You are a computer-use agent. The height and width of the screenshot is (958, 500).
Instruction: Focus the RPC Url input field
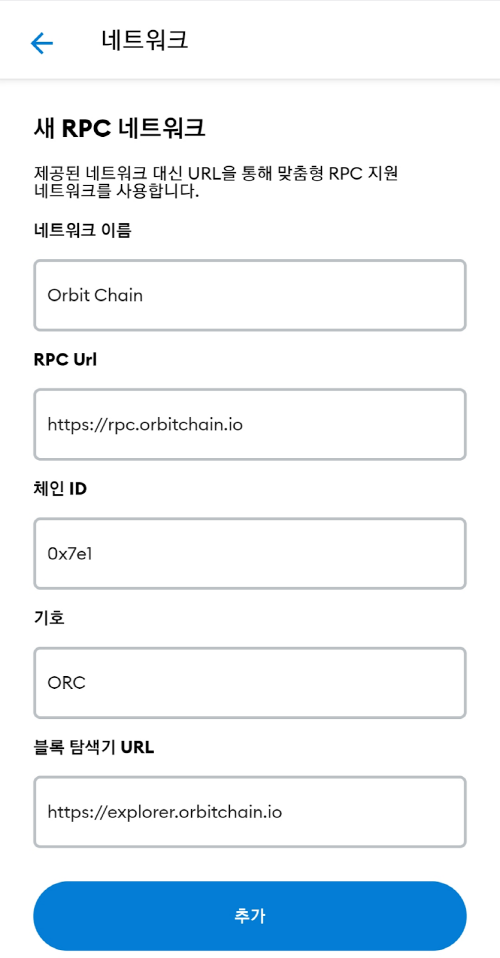[250, 424]
